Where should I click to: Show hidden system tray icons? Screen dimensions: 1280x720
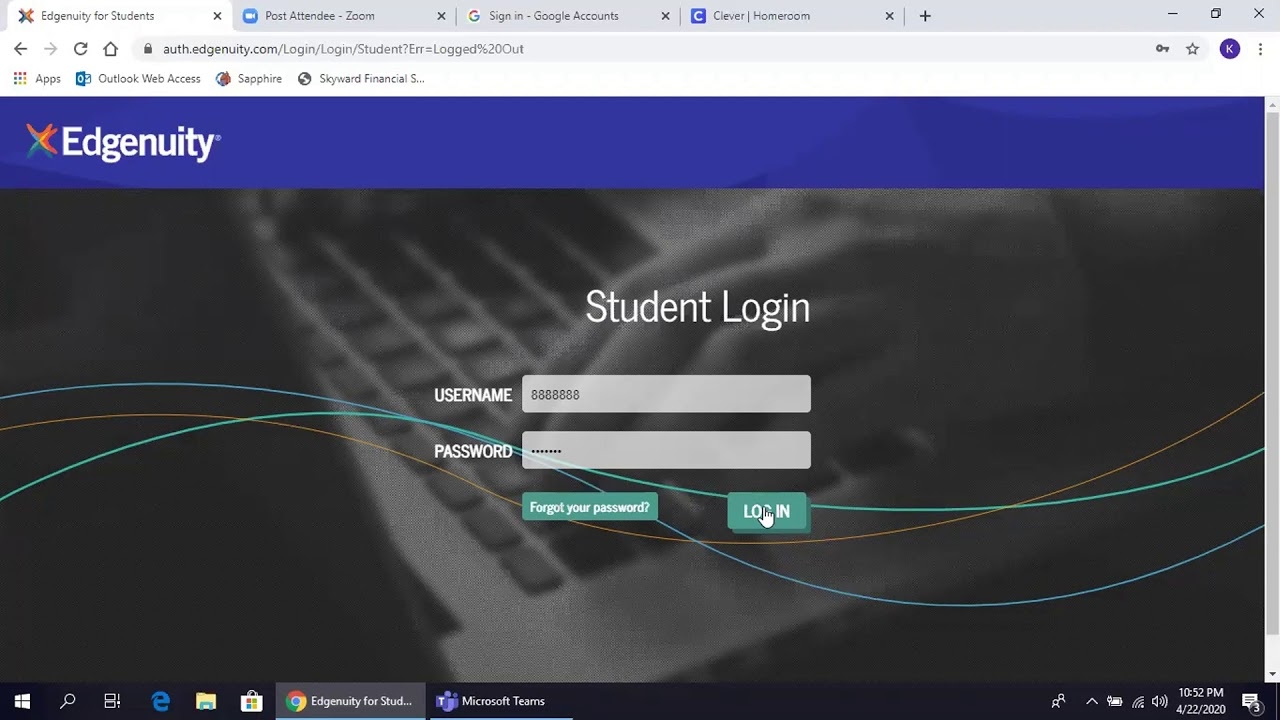tap(1091, 701)
